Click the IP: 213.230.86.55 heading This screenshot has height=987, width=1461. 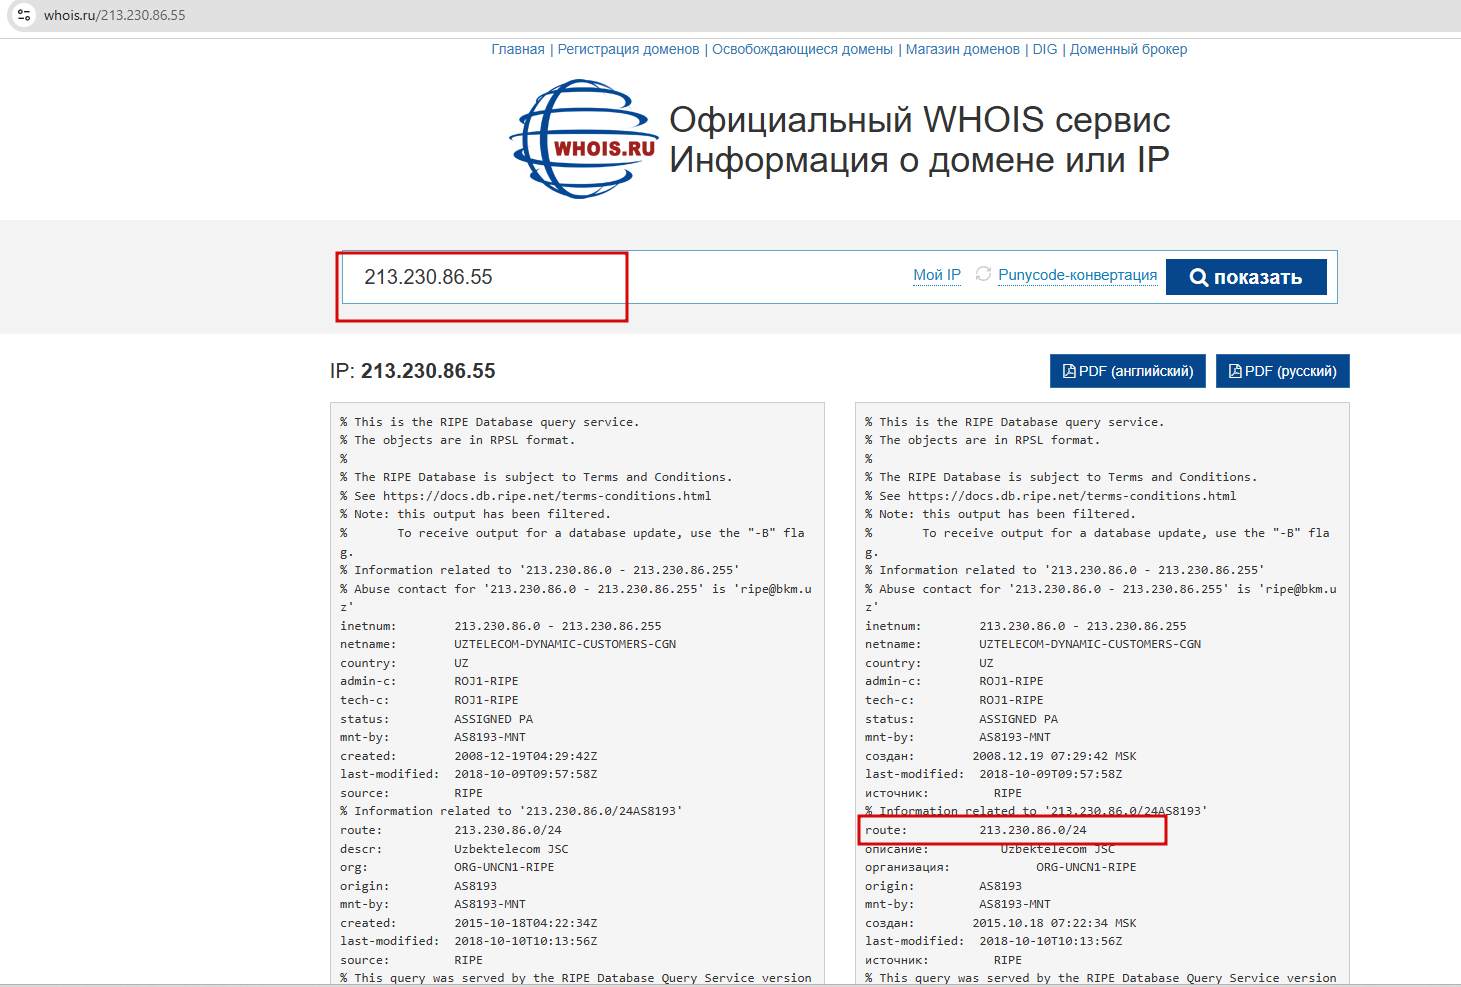click(412, 371)
